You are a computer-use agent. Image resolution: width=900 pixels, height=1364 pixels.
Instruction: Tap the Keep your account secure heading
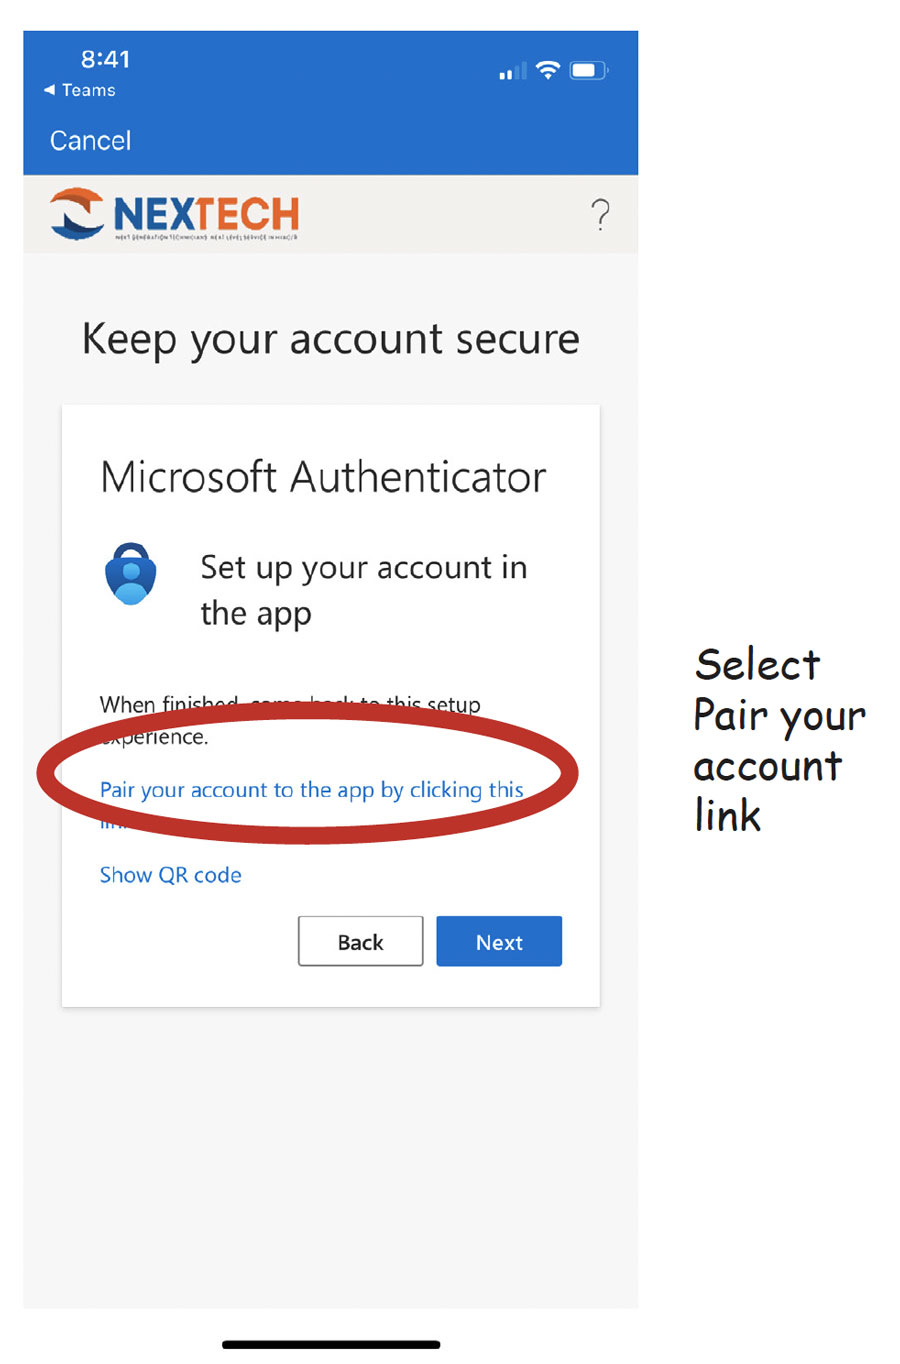pos(330,340)
